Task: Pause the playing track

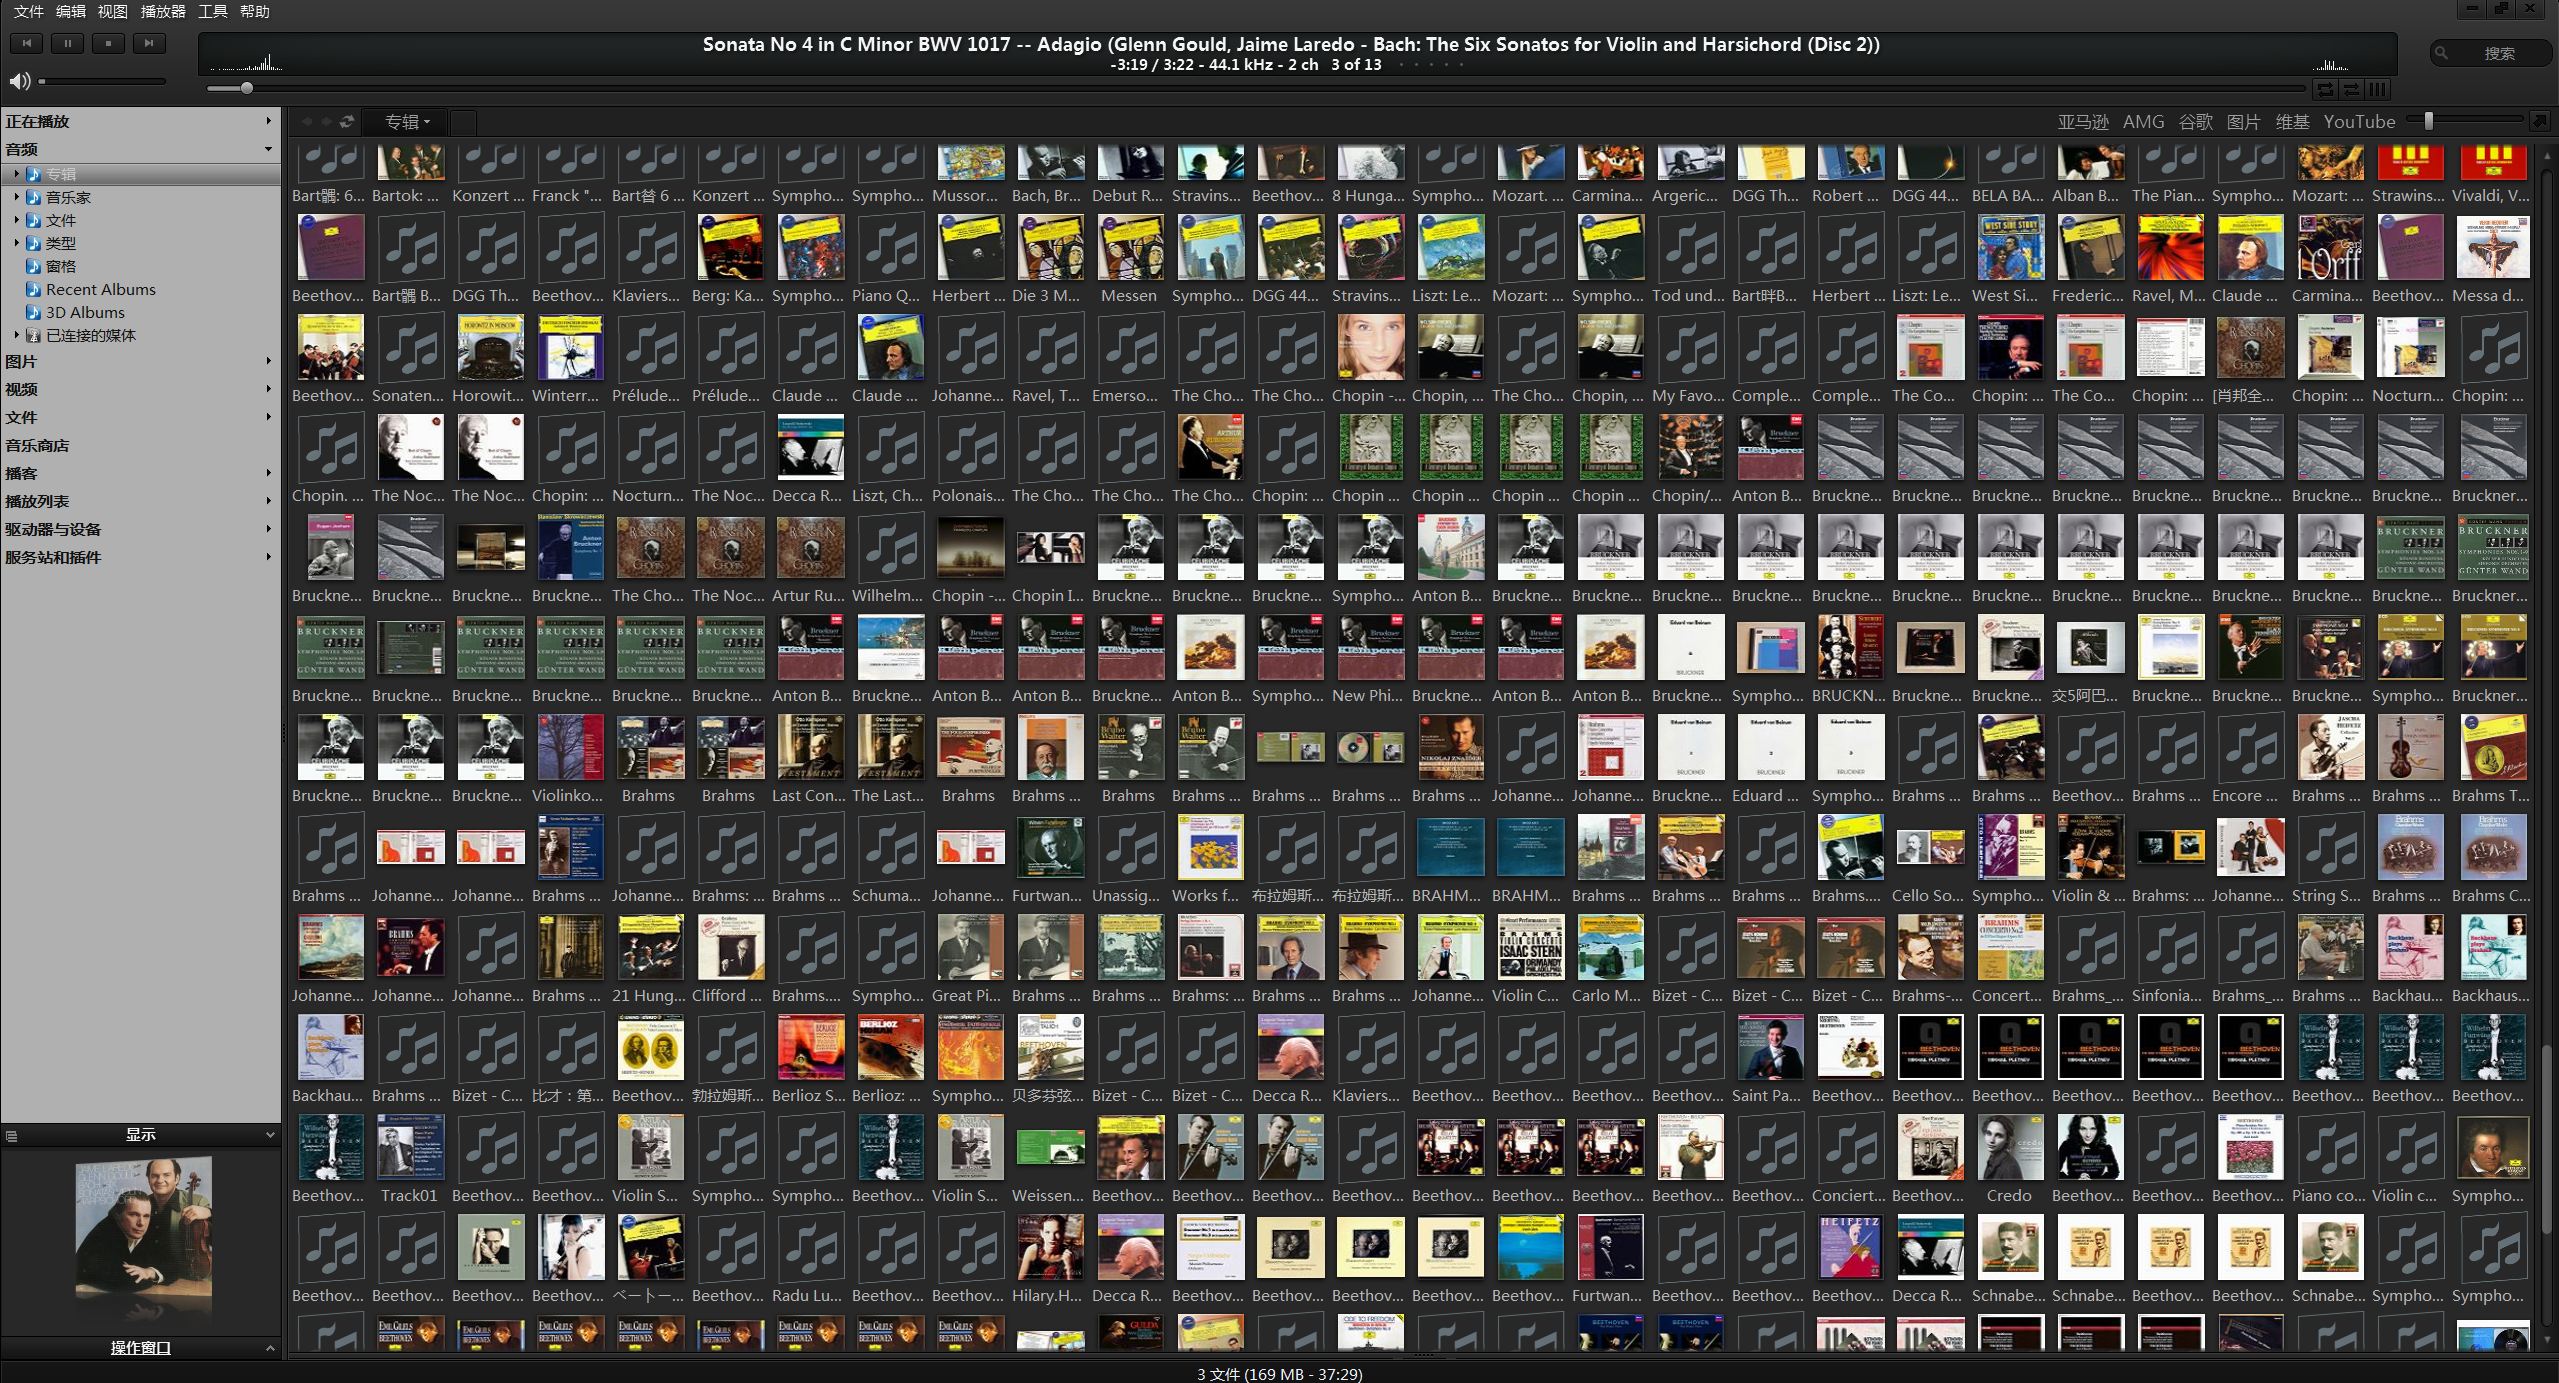Action: point(68,43)
